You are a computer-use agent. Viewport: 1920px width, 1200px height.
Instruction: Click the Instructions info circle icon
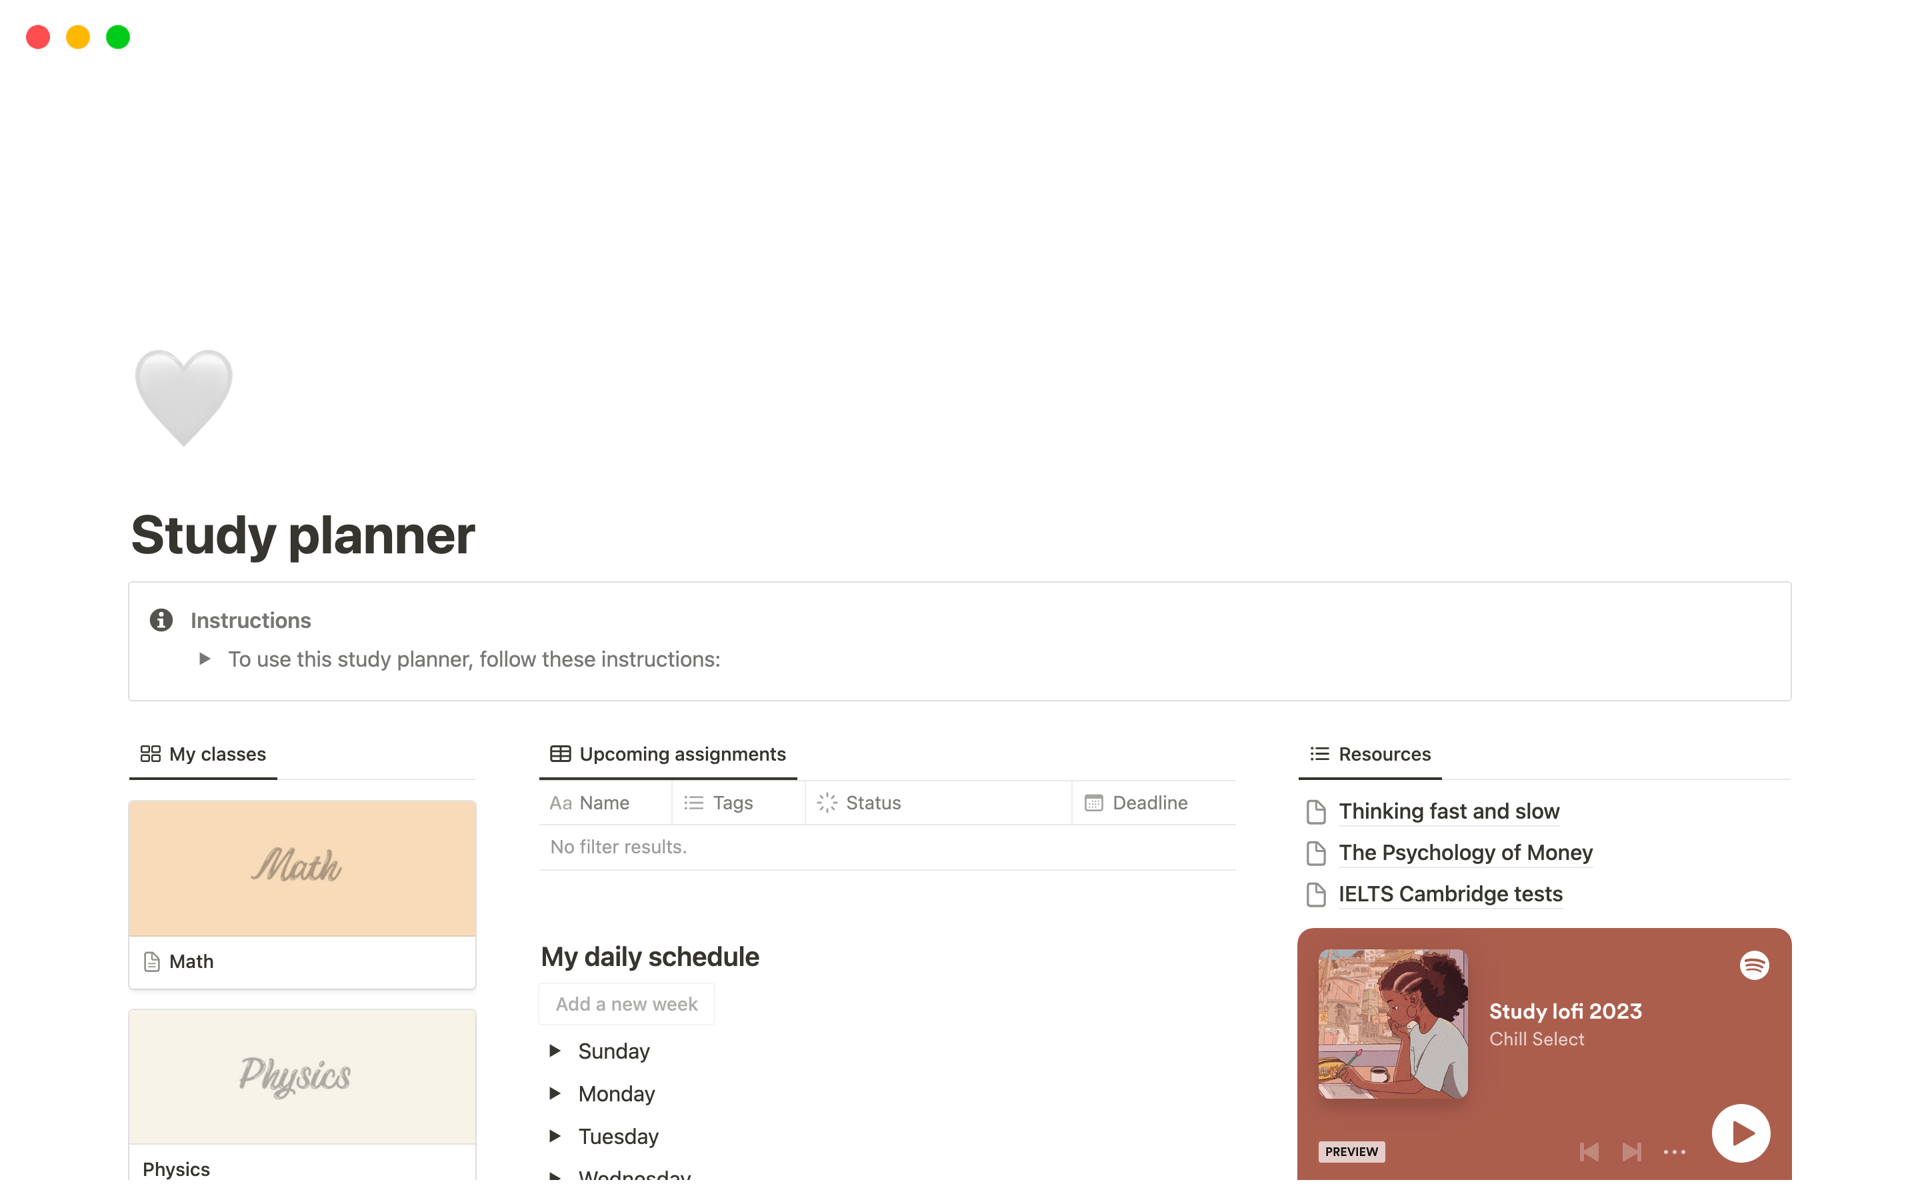click(164, 619)
